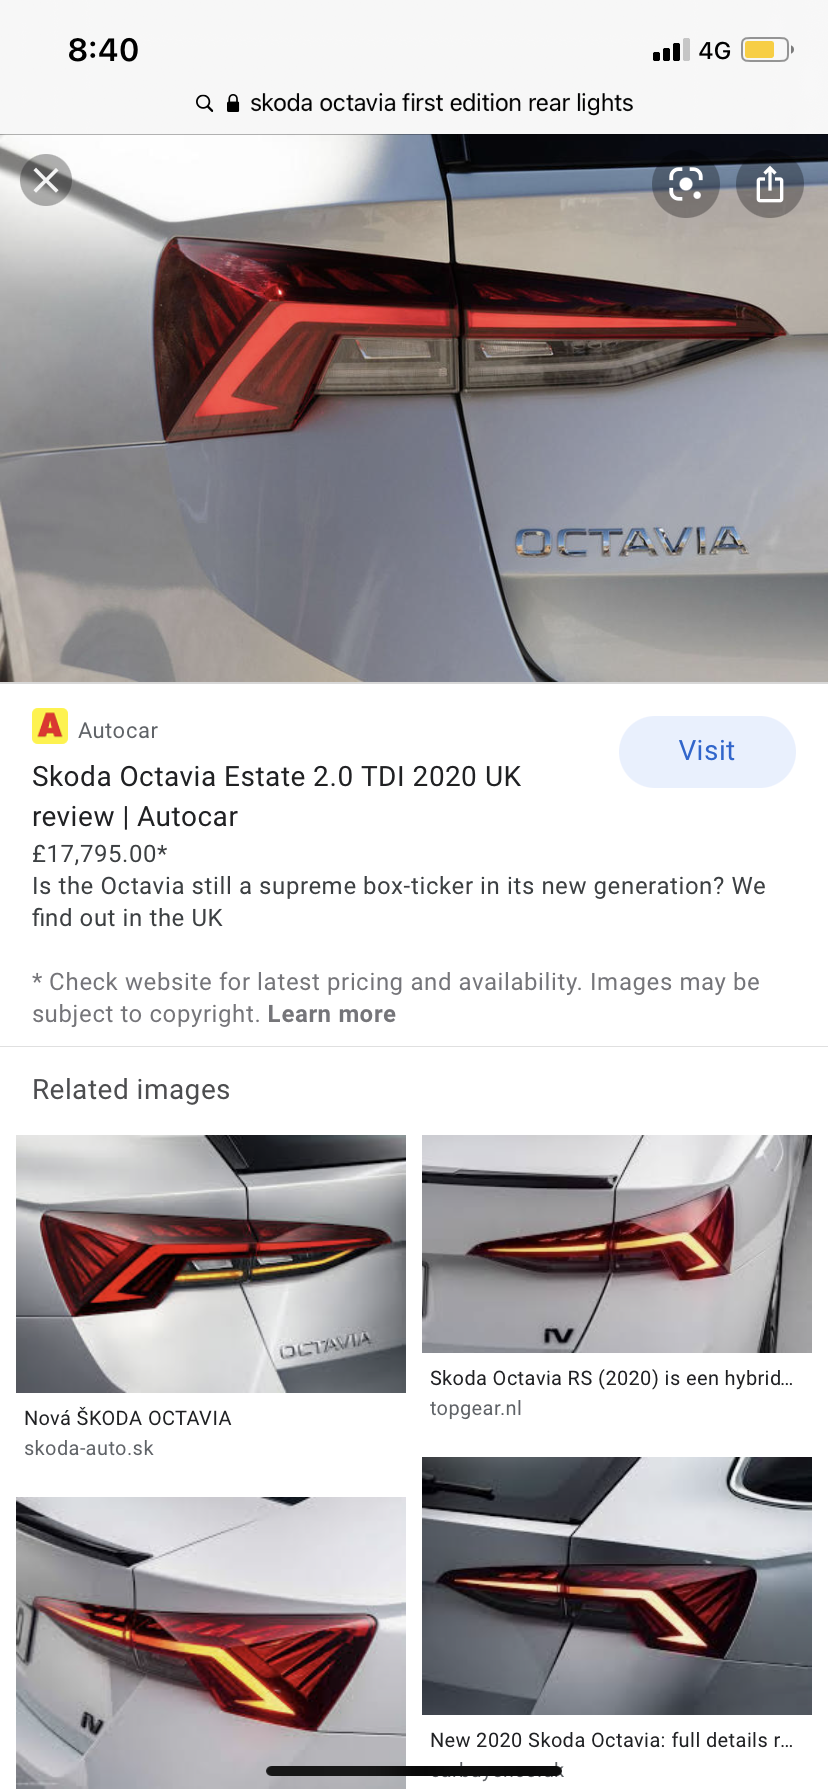The width and height of the screenshot is (828, 1792).
Task: Tap the magnifier icon in address bar
Action: pyautogui.click(x=204, y=103)
